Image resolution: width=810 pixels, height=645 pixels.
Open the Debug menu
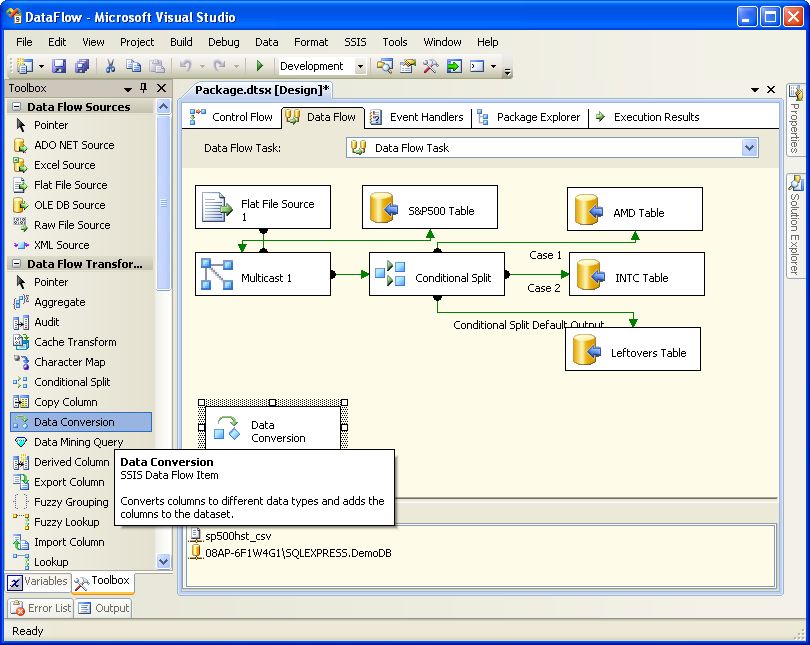point(224,42)
